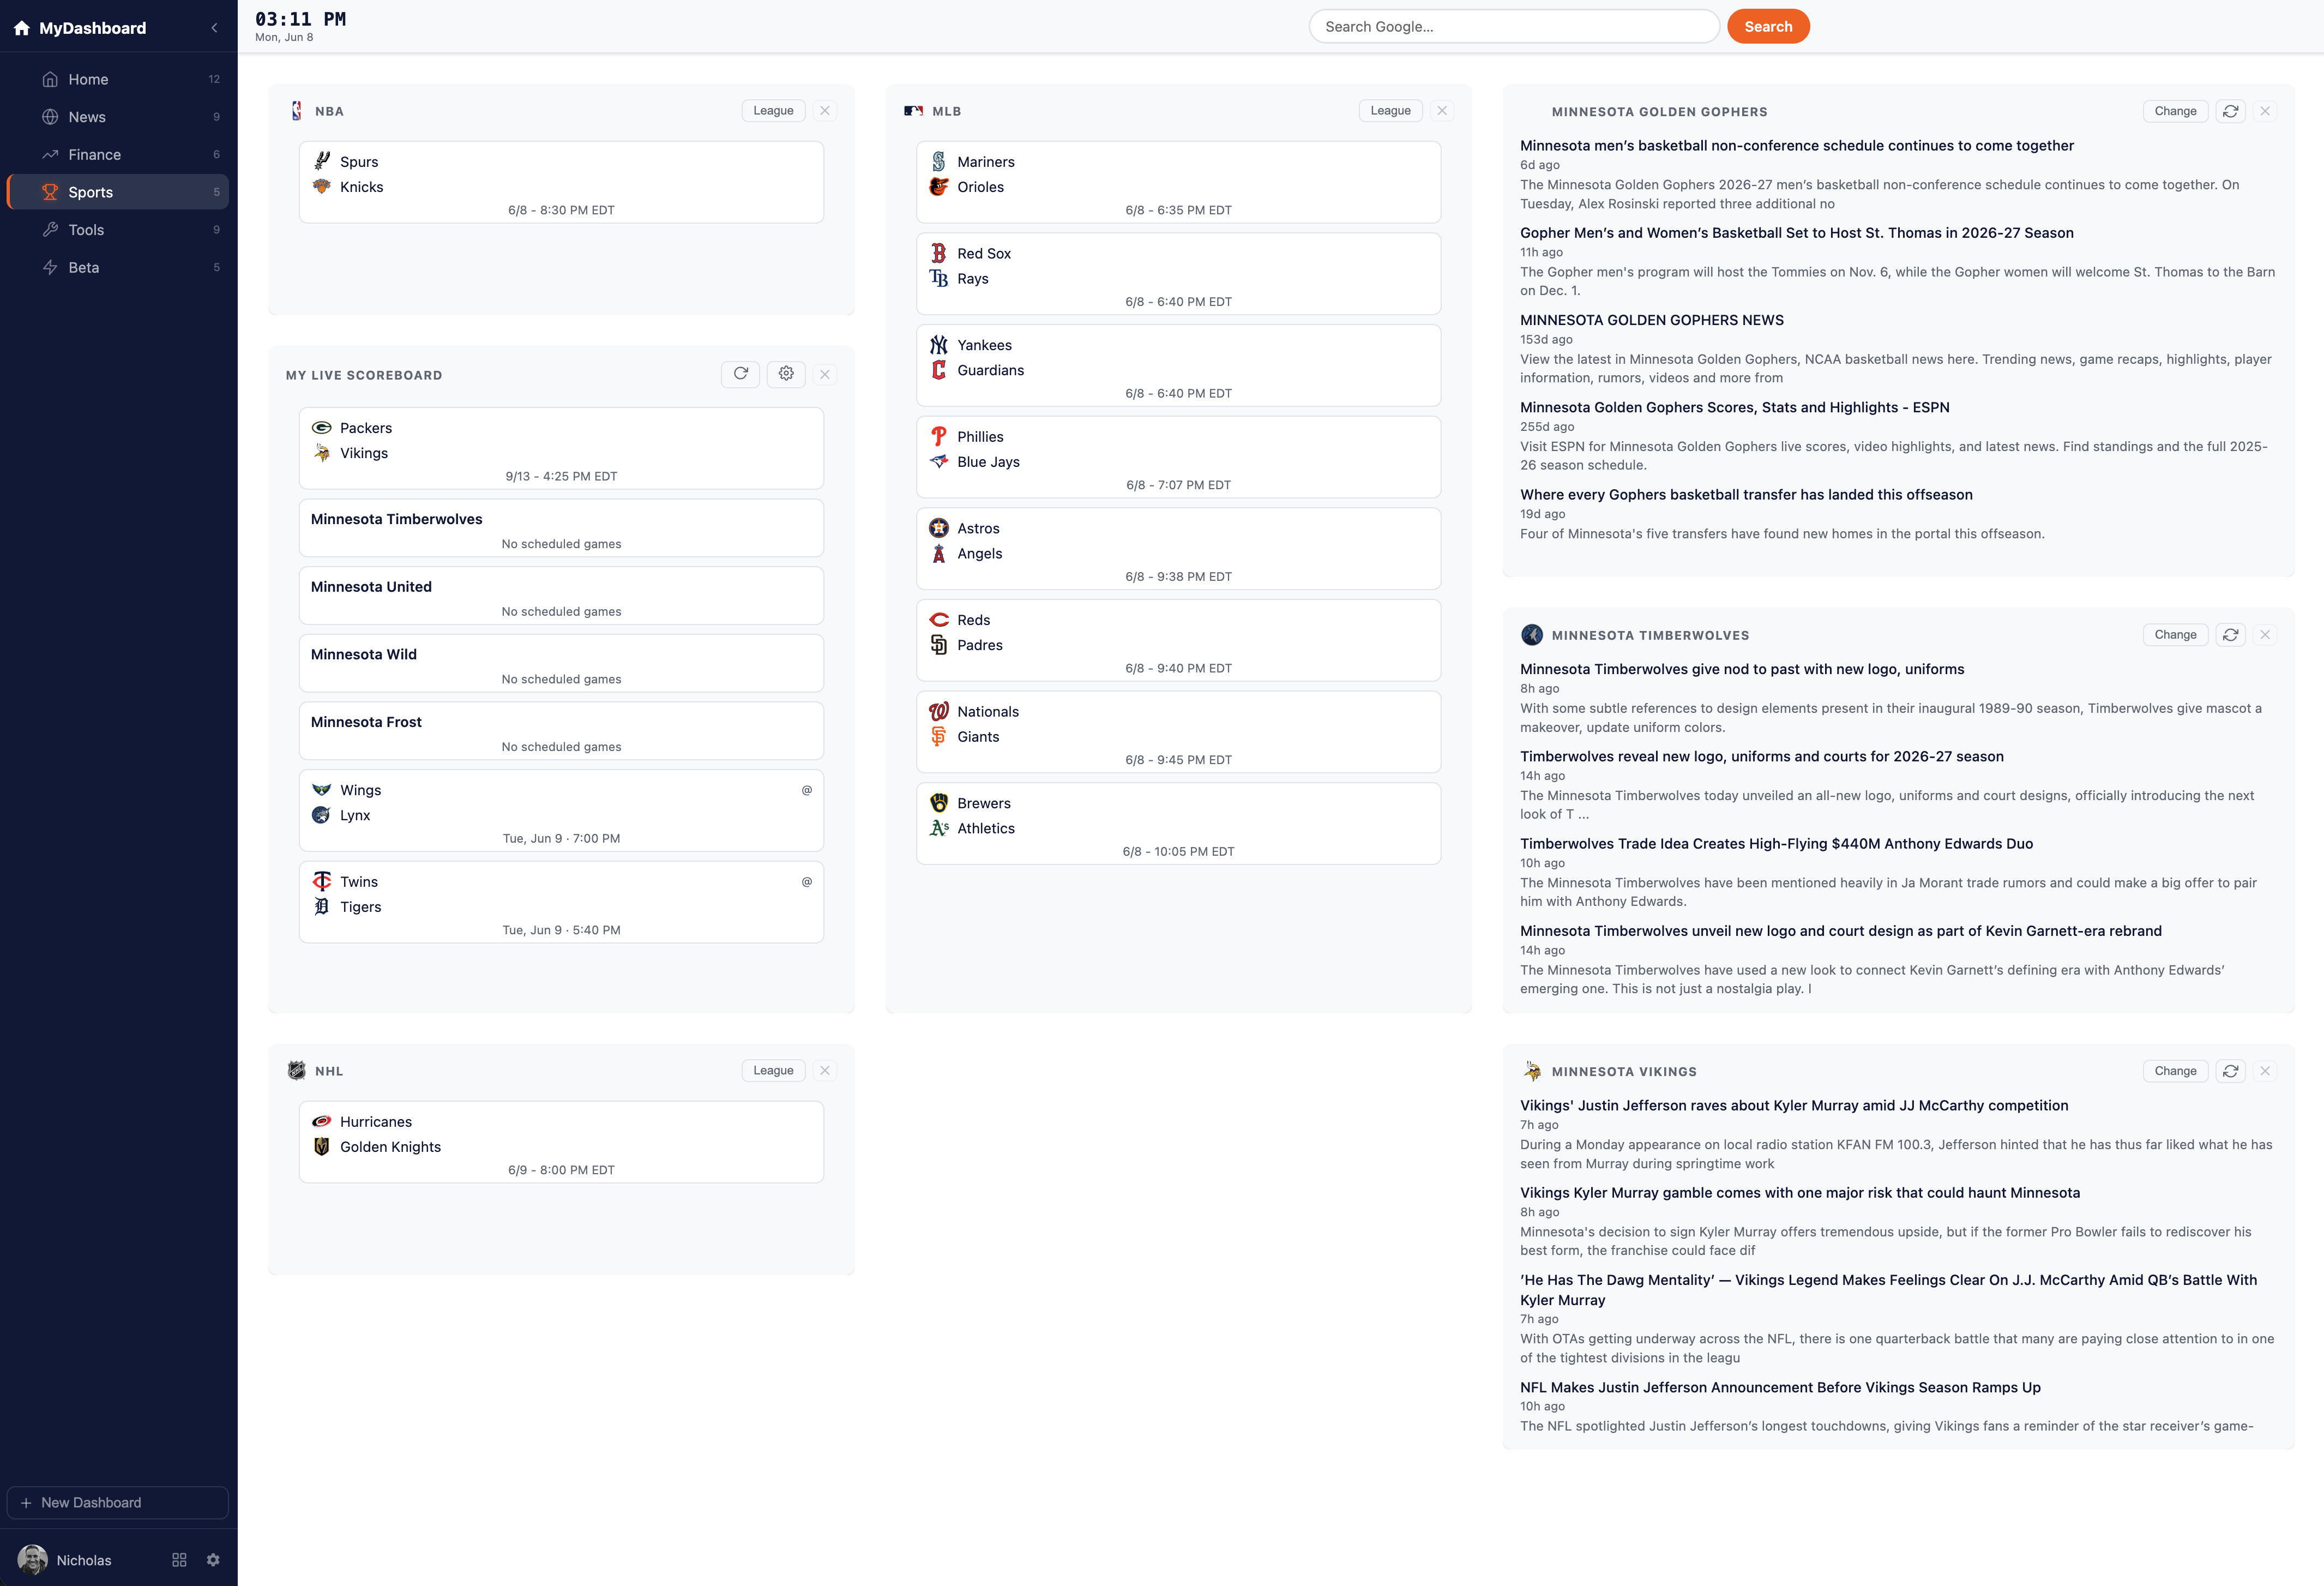The height and width of the screenshot is (1586, 2324).
Task: Close the NHL widget
Action: (825, 1070)
